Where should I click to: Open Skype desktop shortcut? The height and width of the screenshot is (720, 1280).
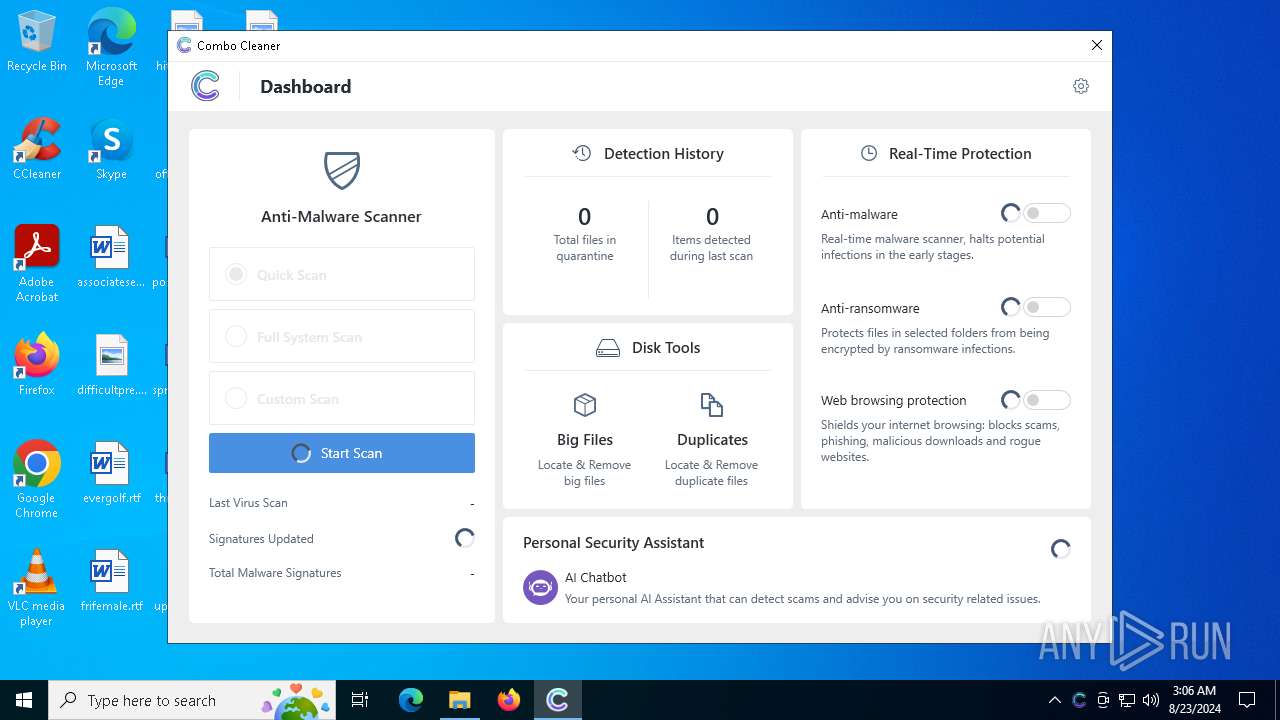click(111, 150)
